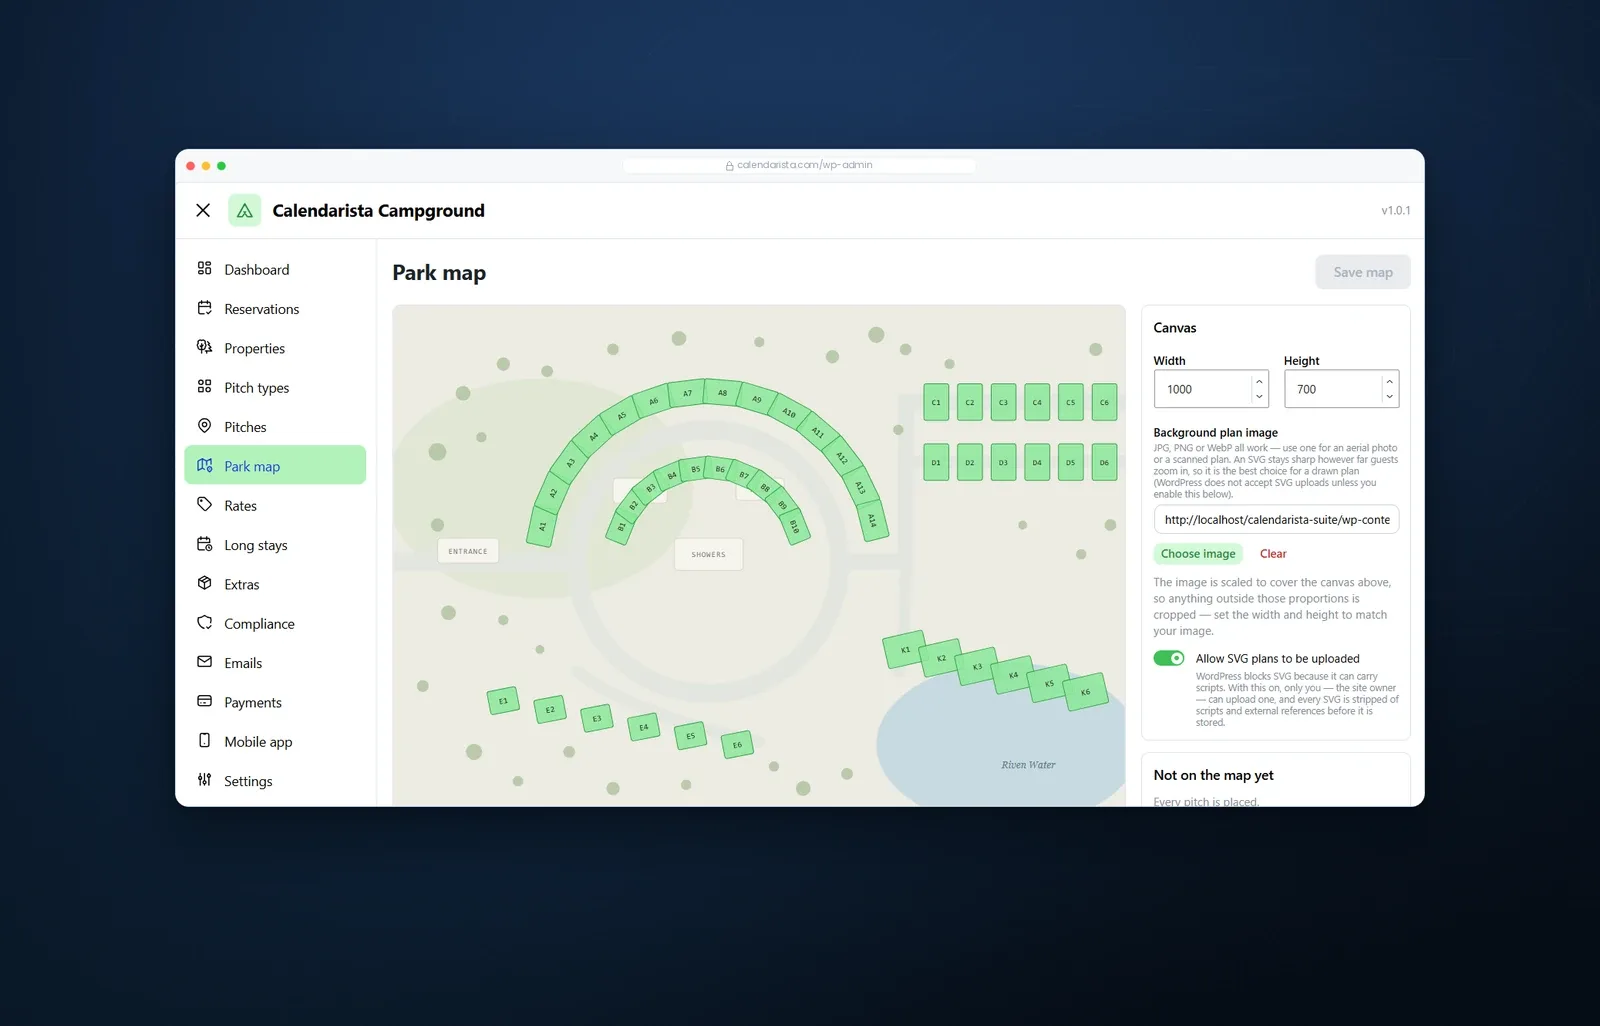The image size is (1600, 1026).
Task: Open the Mobile app page
Action: [x=275, y=741]
